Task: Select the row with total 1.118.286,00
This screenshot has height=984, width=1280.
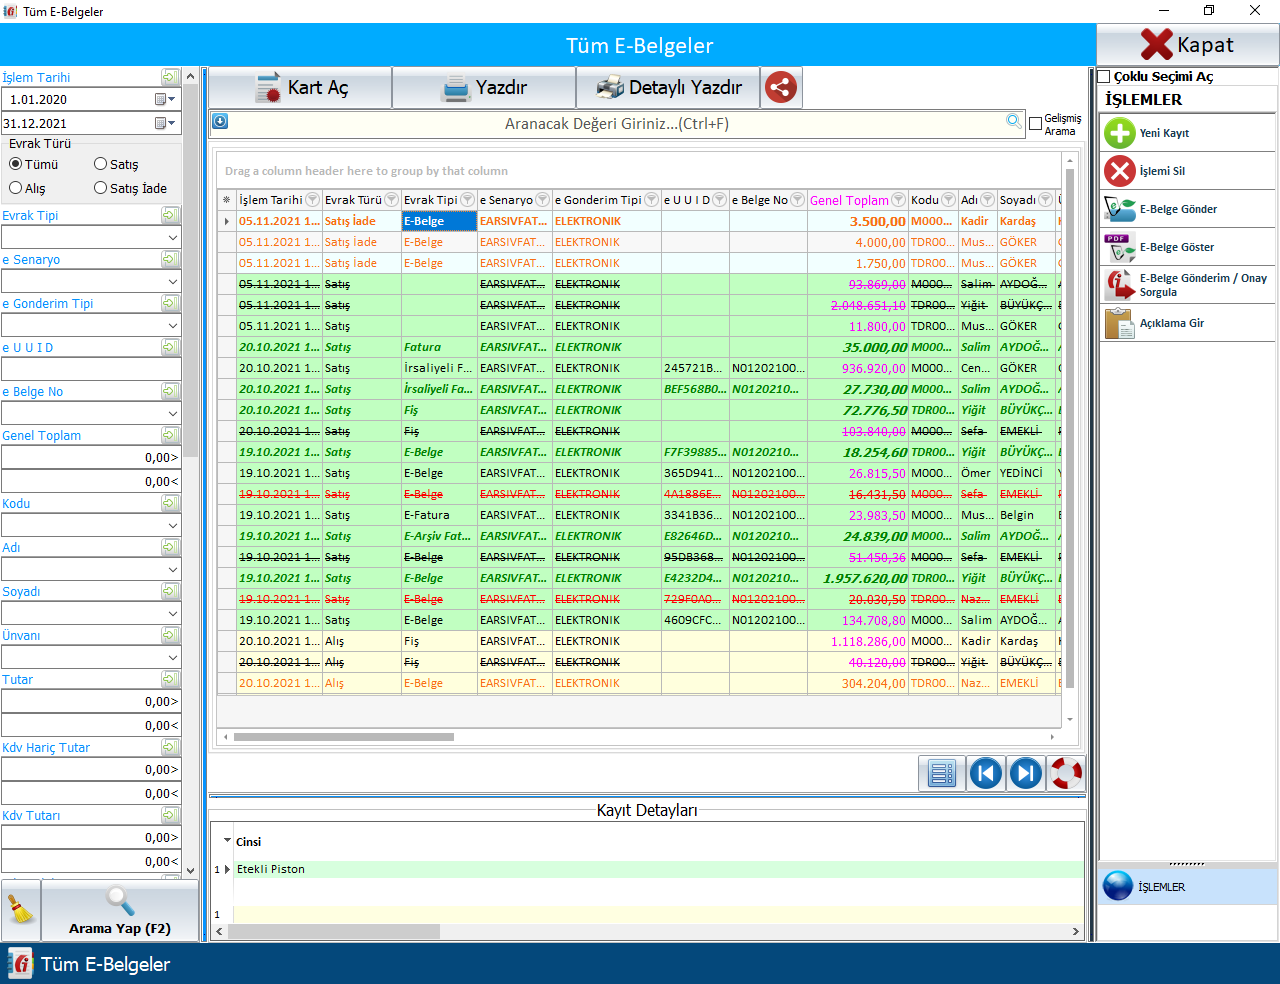Action: click(640, 641)
